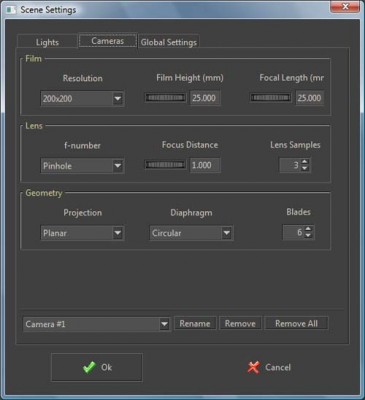Open the Global Settings tab
365x400 pixels.
[x=168, y=42]
